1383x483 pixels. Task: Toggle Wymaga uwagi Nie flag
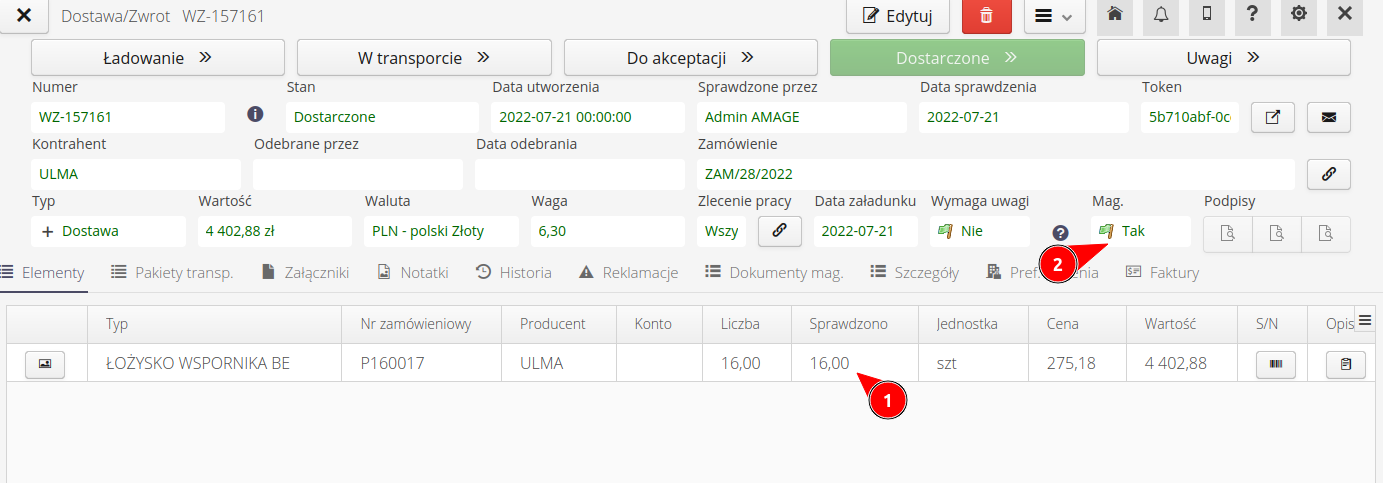pos(980,231)
